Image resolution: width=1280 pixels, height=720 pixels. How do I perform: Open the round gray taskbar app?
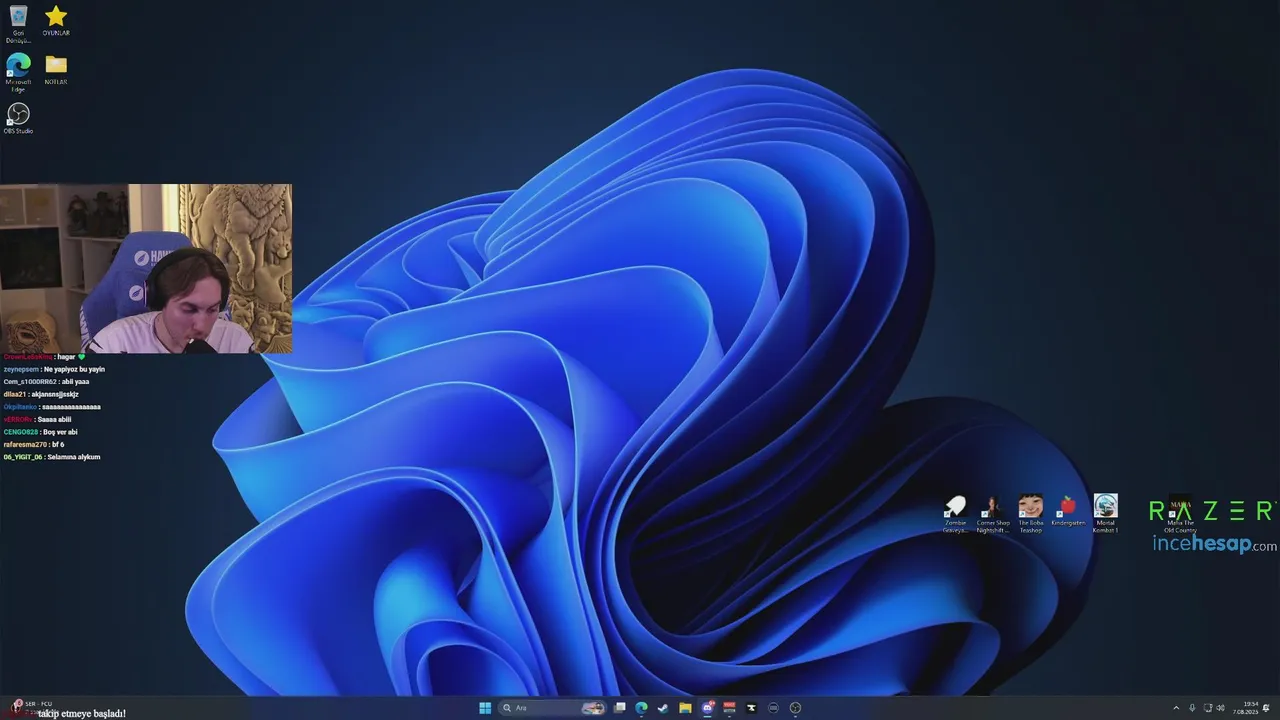point(773,708)
